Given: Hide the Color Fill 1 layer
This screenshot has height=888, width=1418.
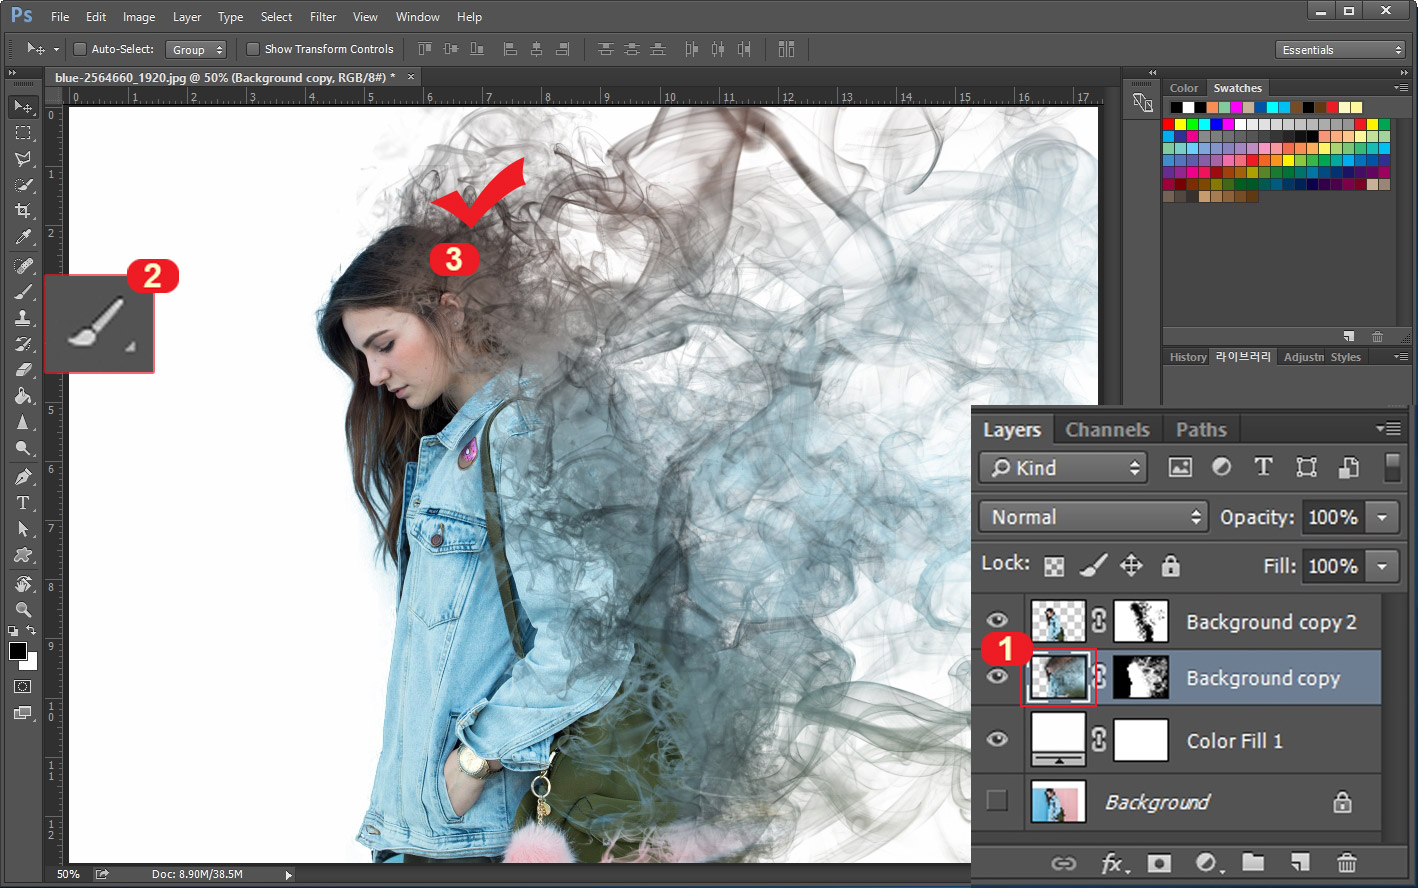Looking at the screenshot, I should [997, 739].
